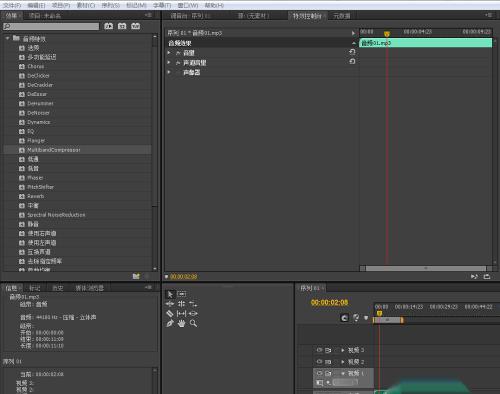Open the 编辑(E) menu

click(x=36, y=5)
